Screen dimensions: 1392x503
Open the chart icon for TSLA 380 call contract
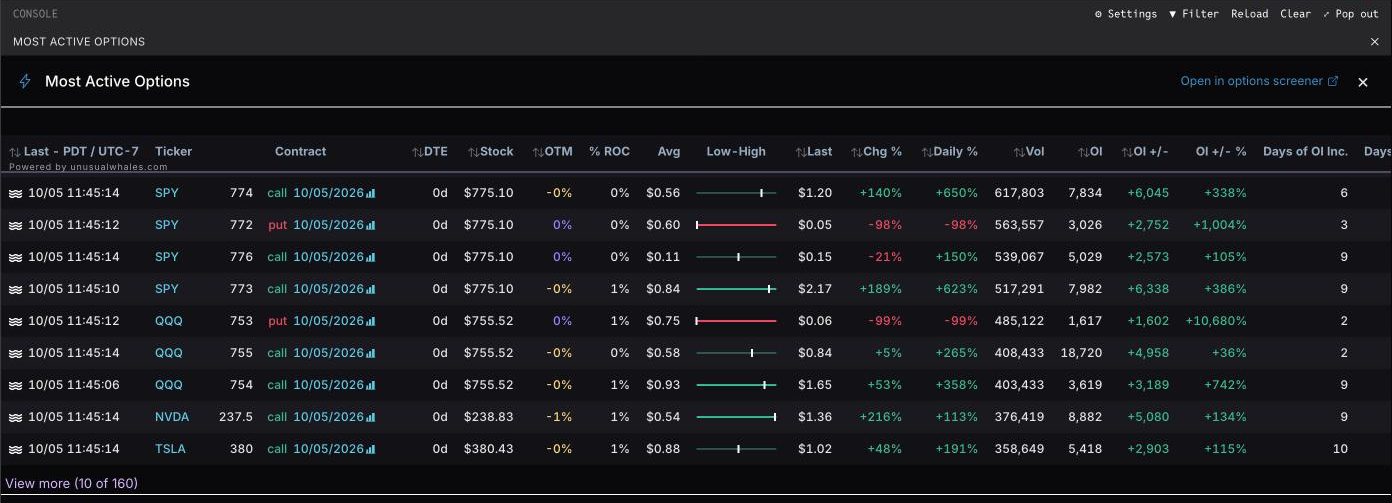pyautogui.click(x=371, y=449)
